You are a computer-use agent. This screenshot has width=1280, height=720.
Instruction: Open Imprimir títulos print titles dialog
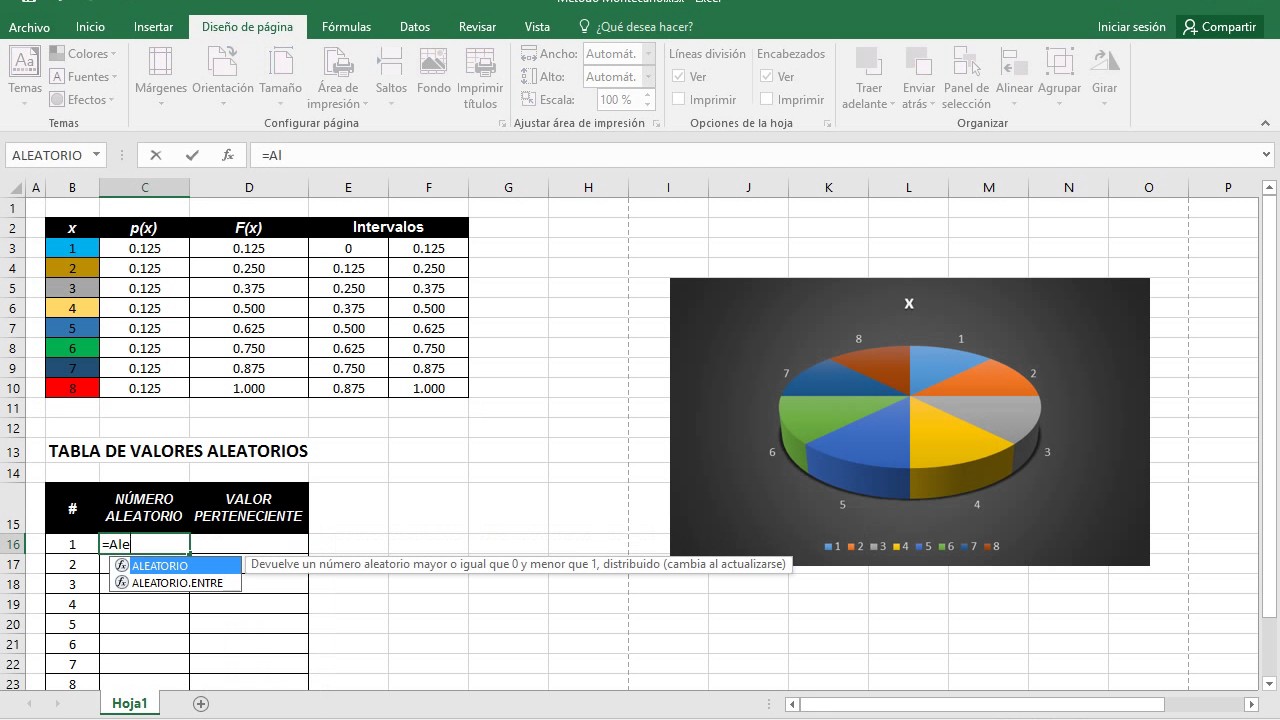tap(480, 78)
